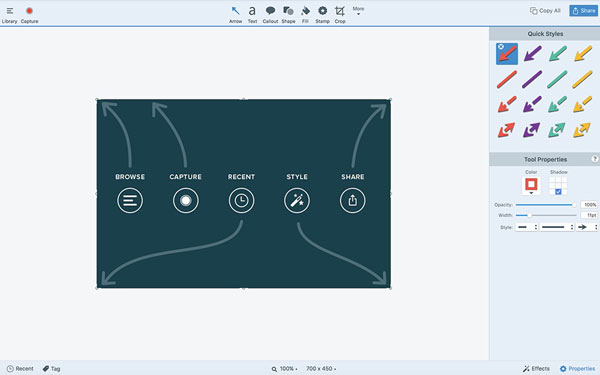
Task: Select the Callout tool
Action: click(270, 15)
